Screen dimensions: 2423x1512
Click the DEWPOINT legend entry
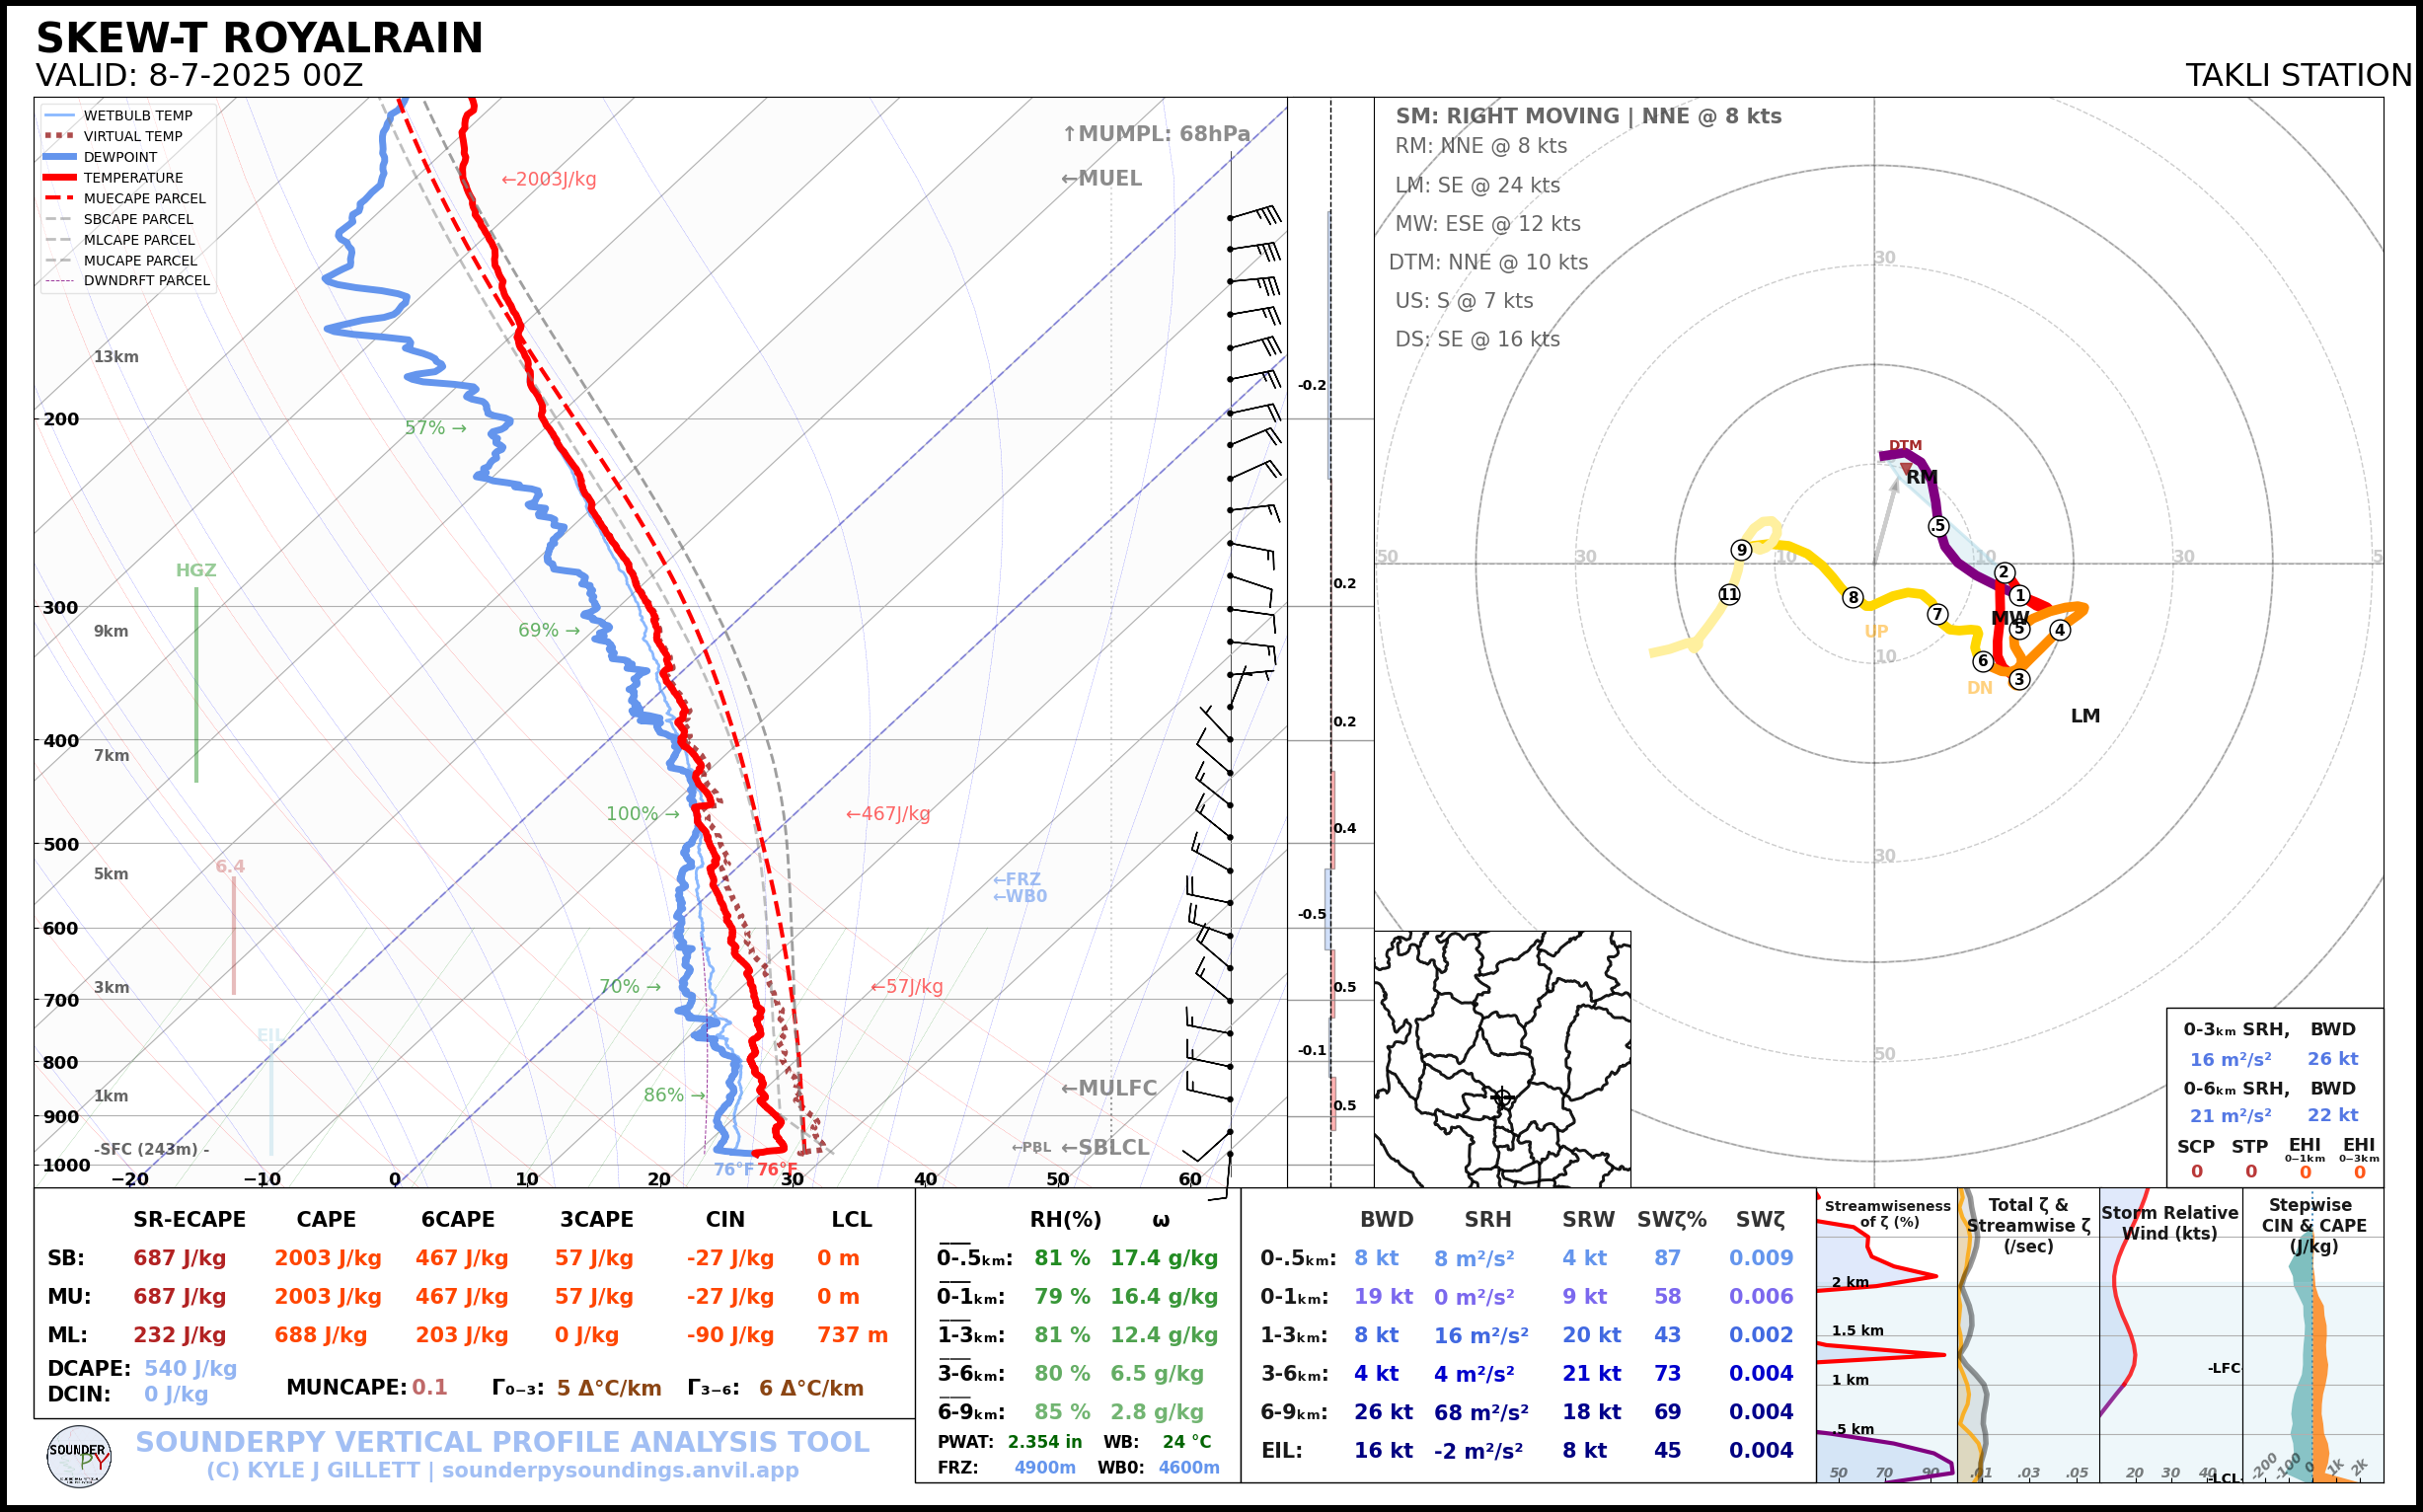coord(120,157)
